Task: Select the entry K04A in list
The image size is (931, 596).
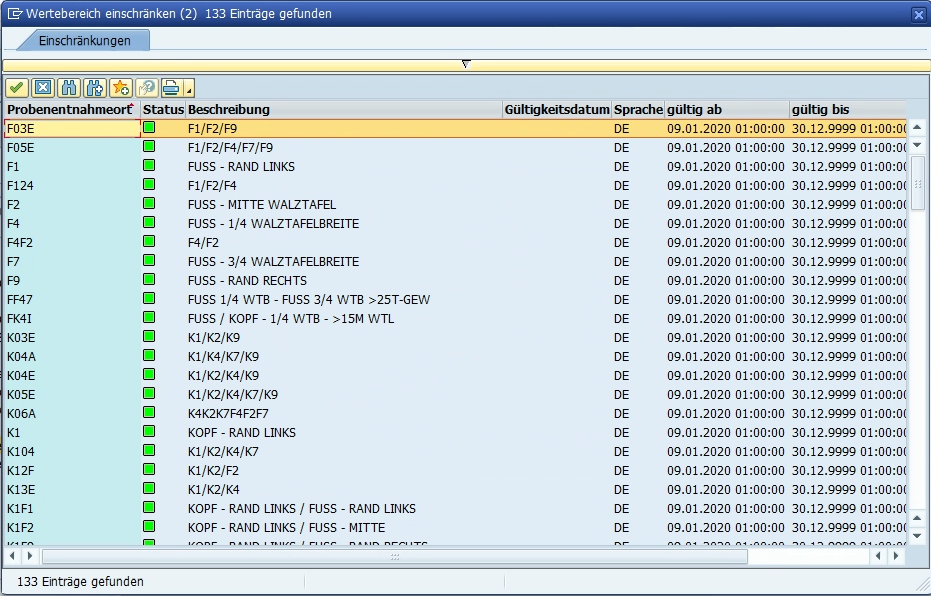Action: 22,357
